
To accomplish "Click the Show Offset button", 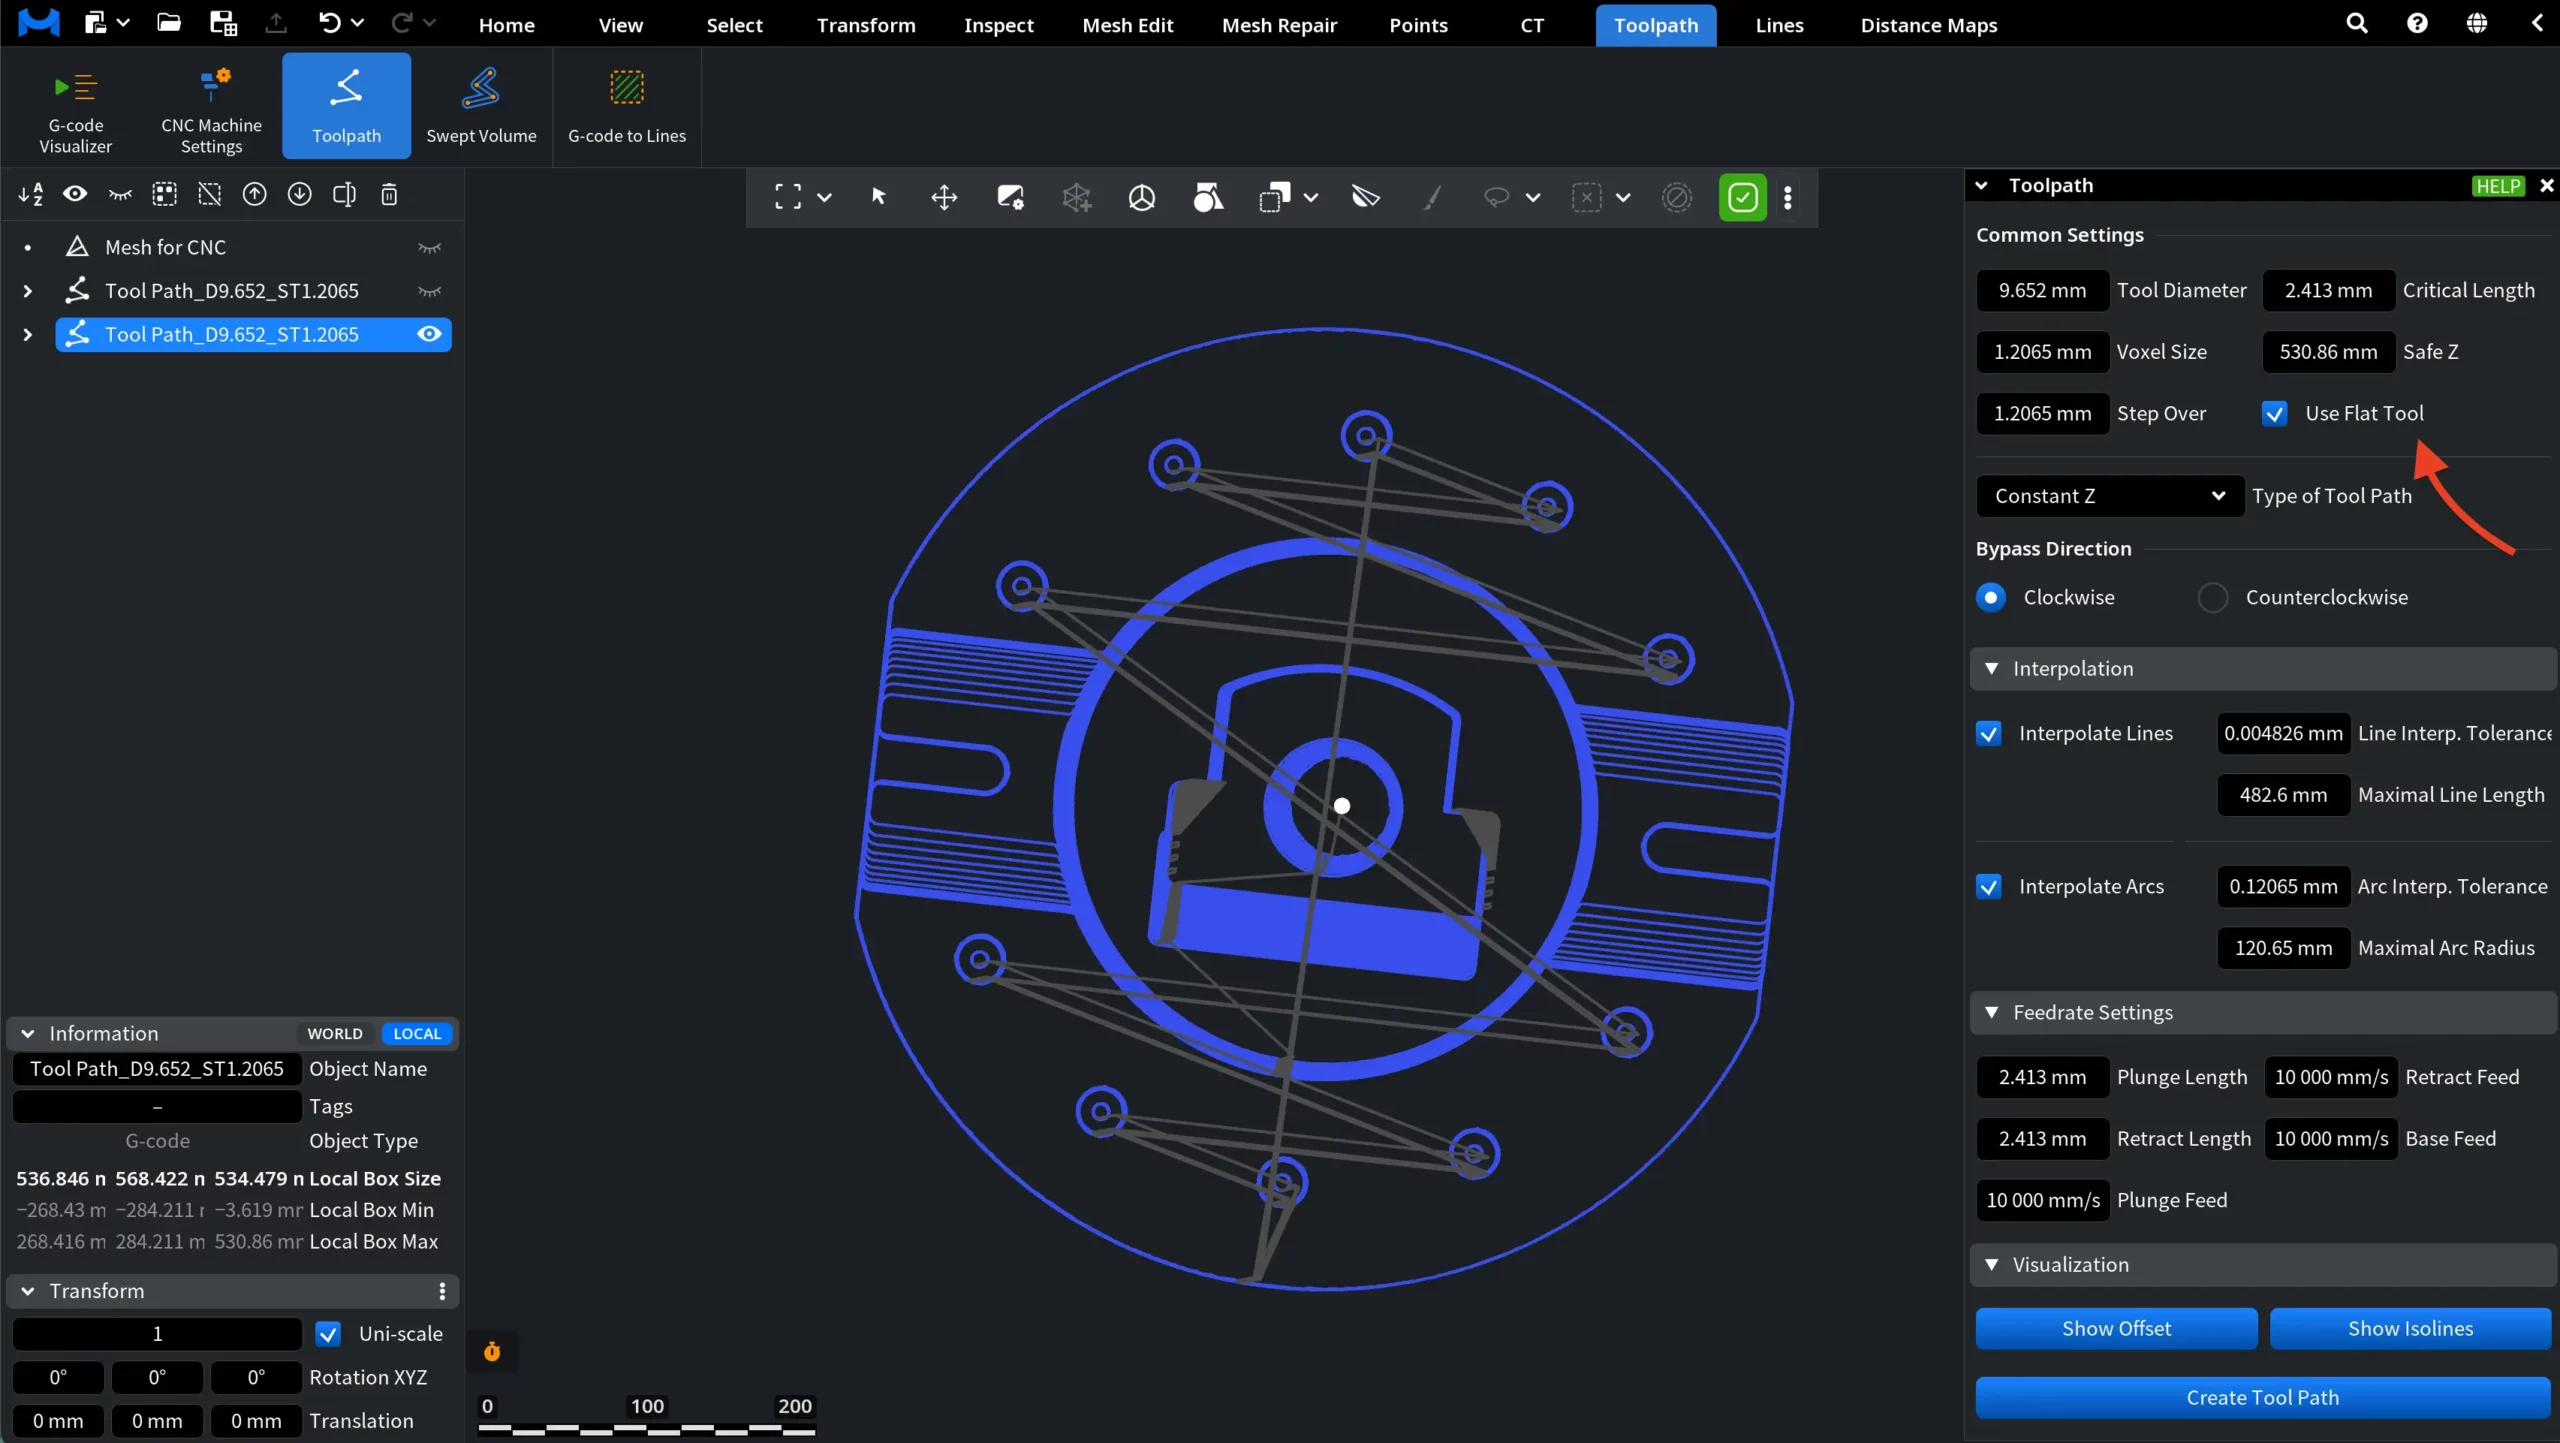I will 2116,1329.
